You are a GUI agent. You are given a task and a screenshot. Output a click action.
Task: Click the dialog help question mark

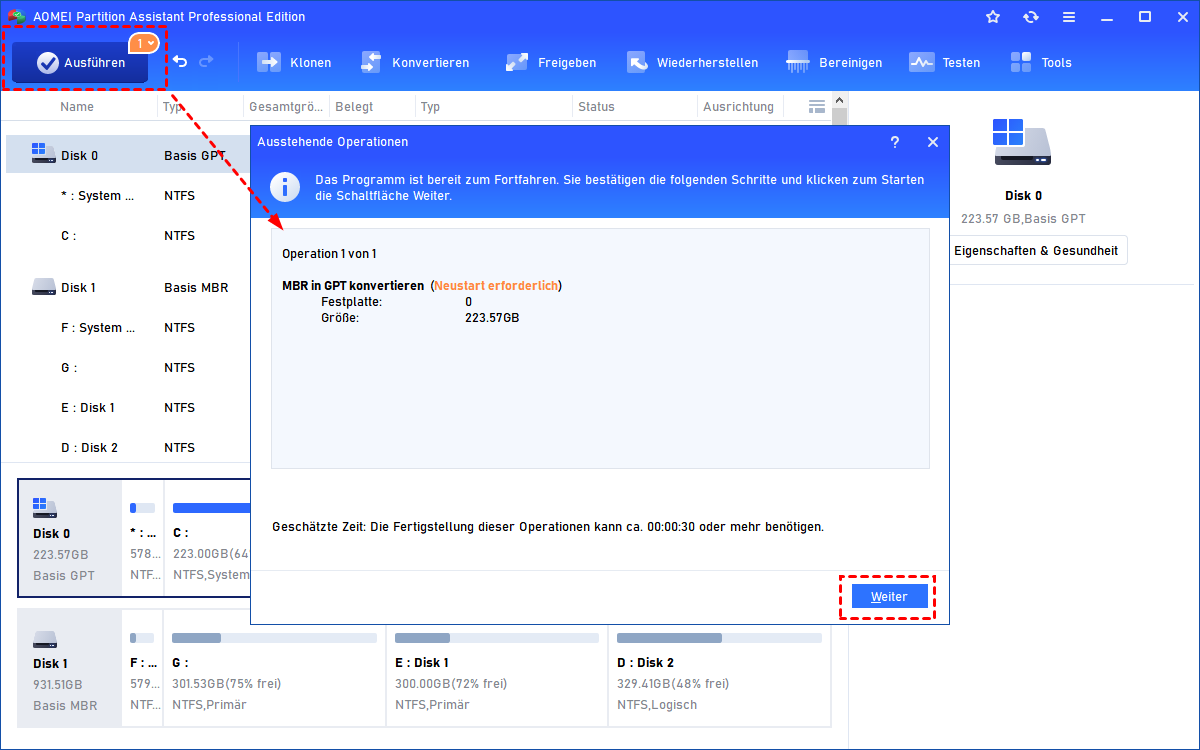[895, 142]
